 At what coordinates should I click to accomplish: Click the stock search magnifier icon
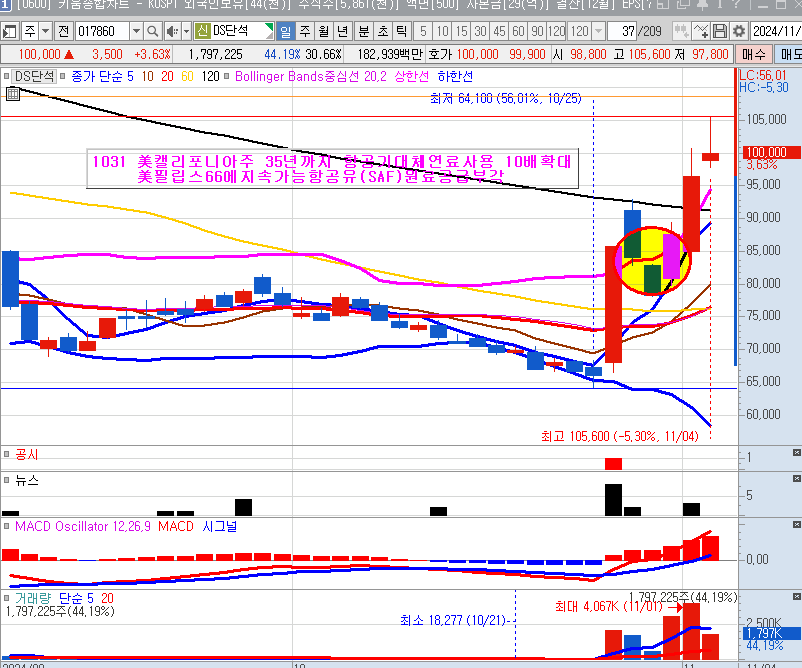[x=154, y=32]
